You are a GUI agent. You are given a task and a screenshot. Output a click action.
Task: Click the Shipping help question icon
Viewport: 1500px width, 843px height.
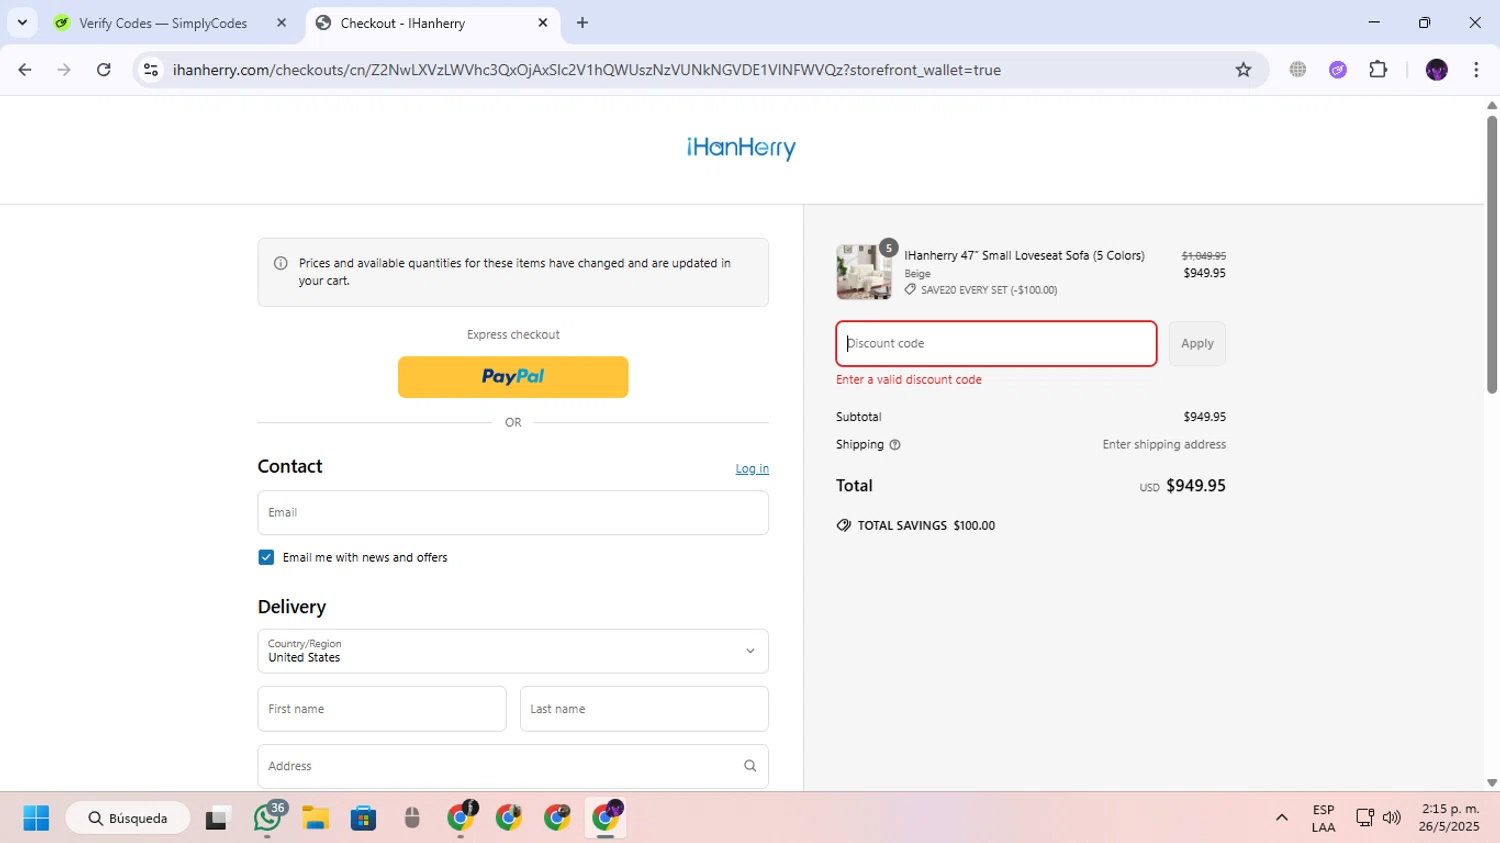[x=895, y=445]
